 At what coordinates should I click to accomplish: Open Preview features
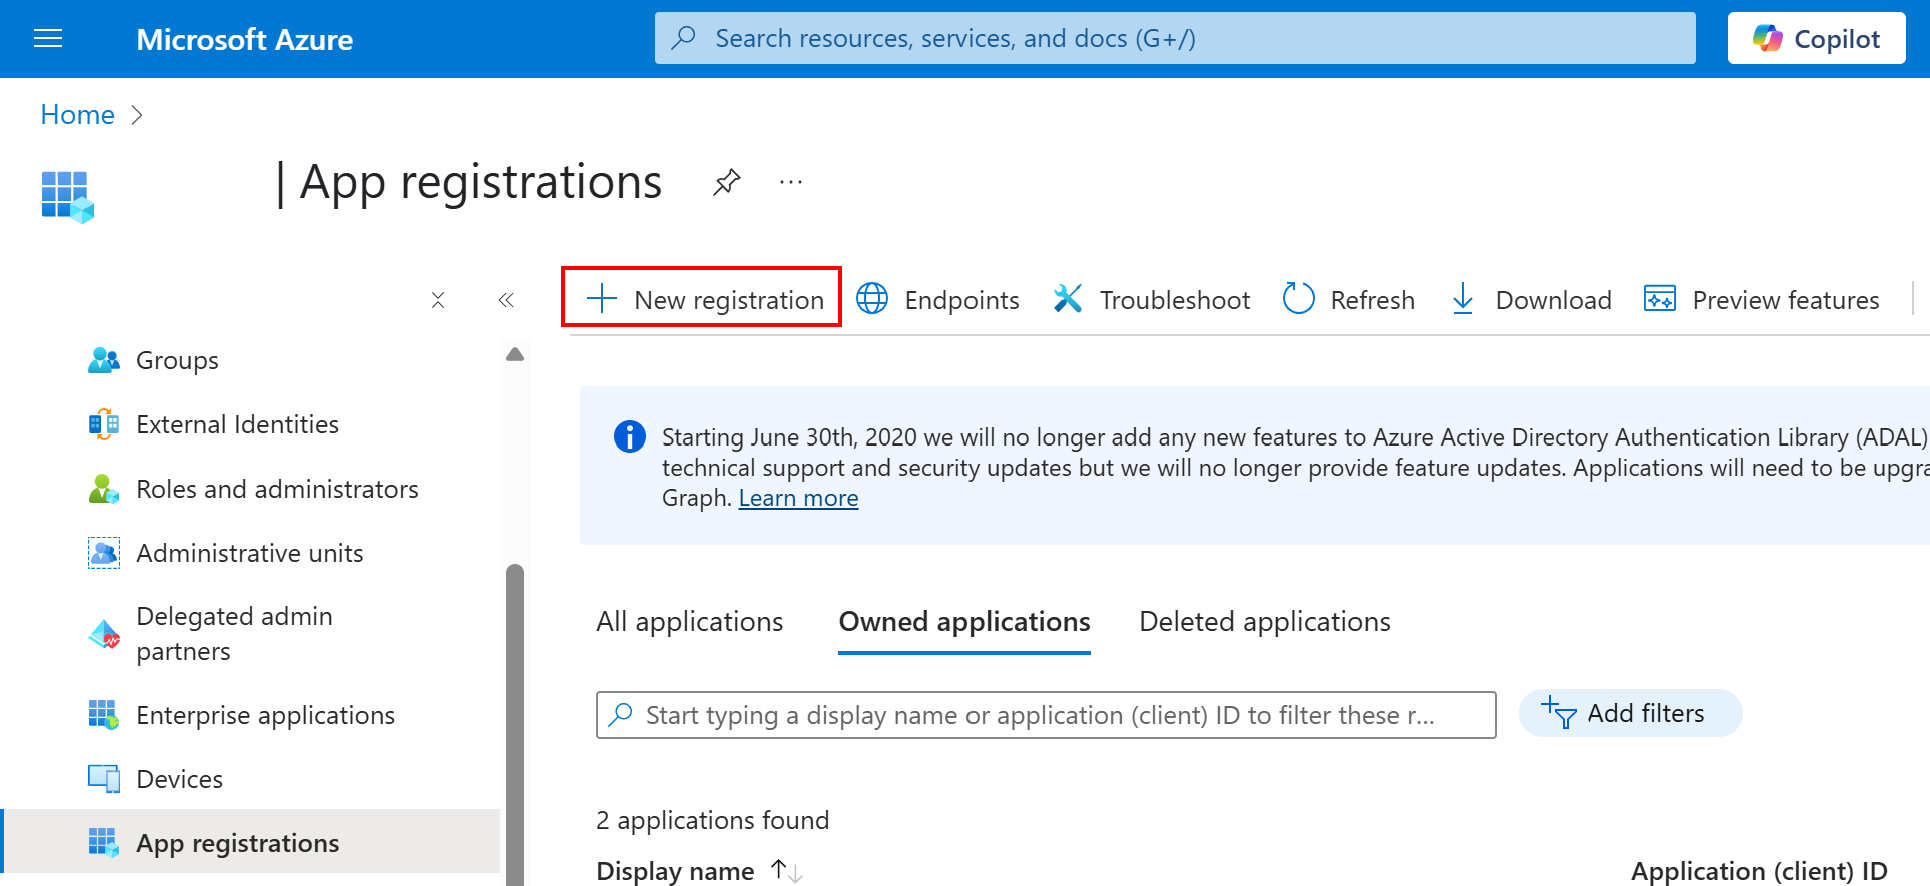click(1762, 299)
